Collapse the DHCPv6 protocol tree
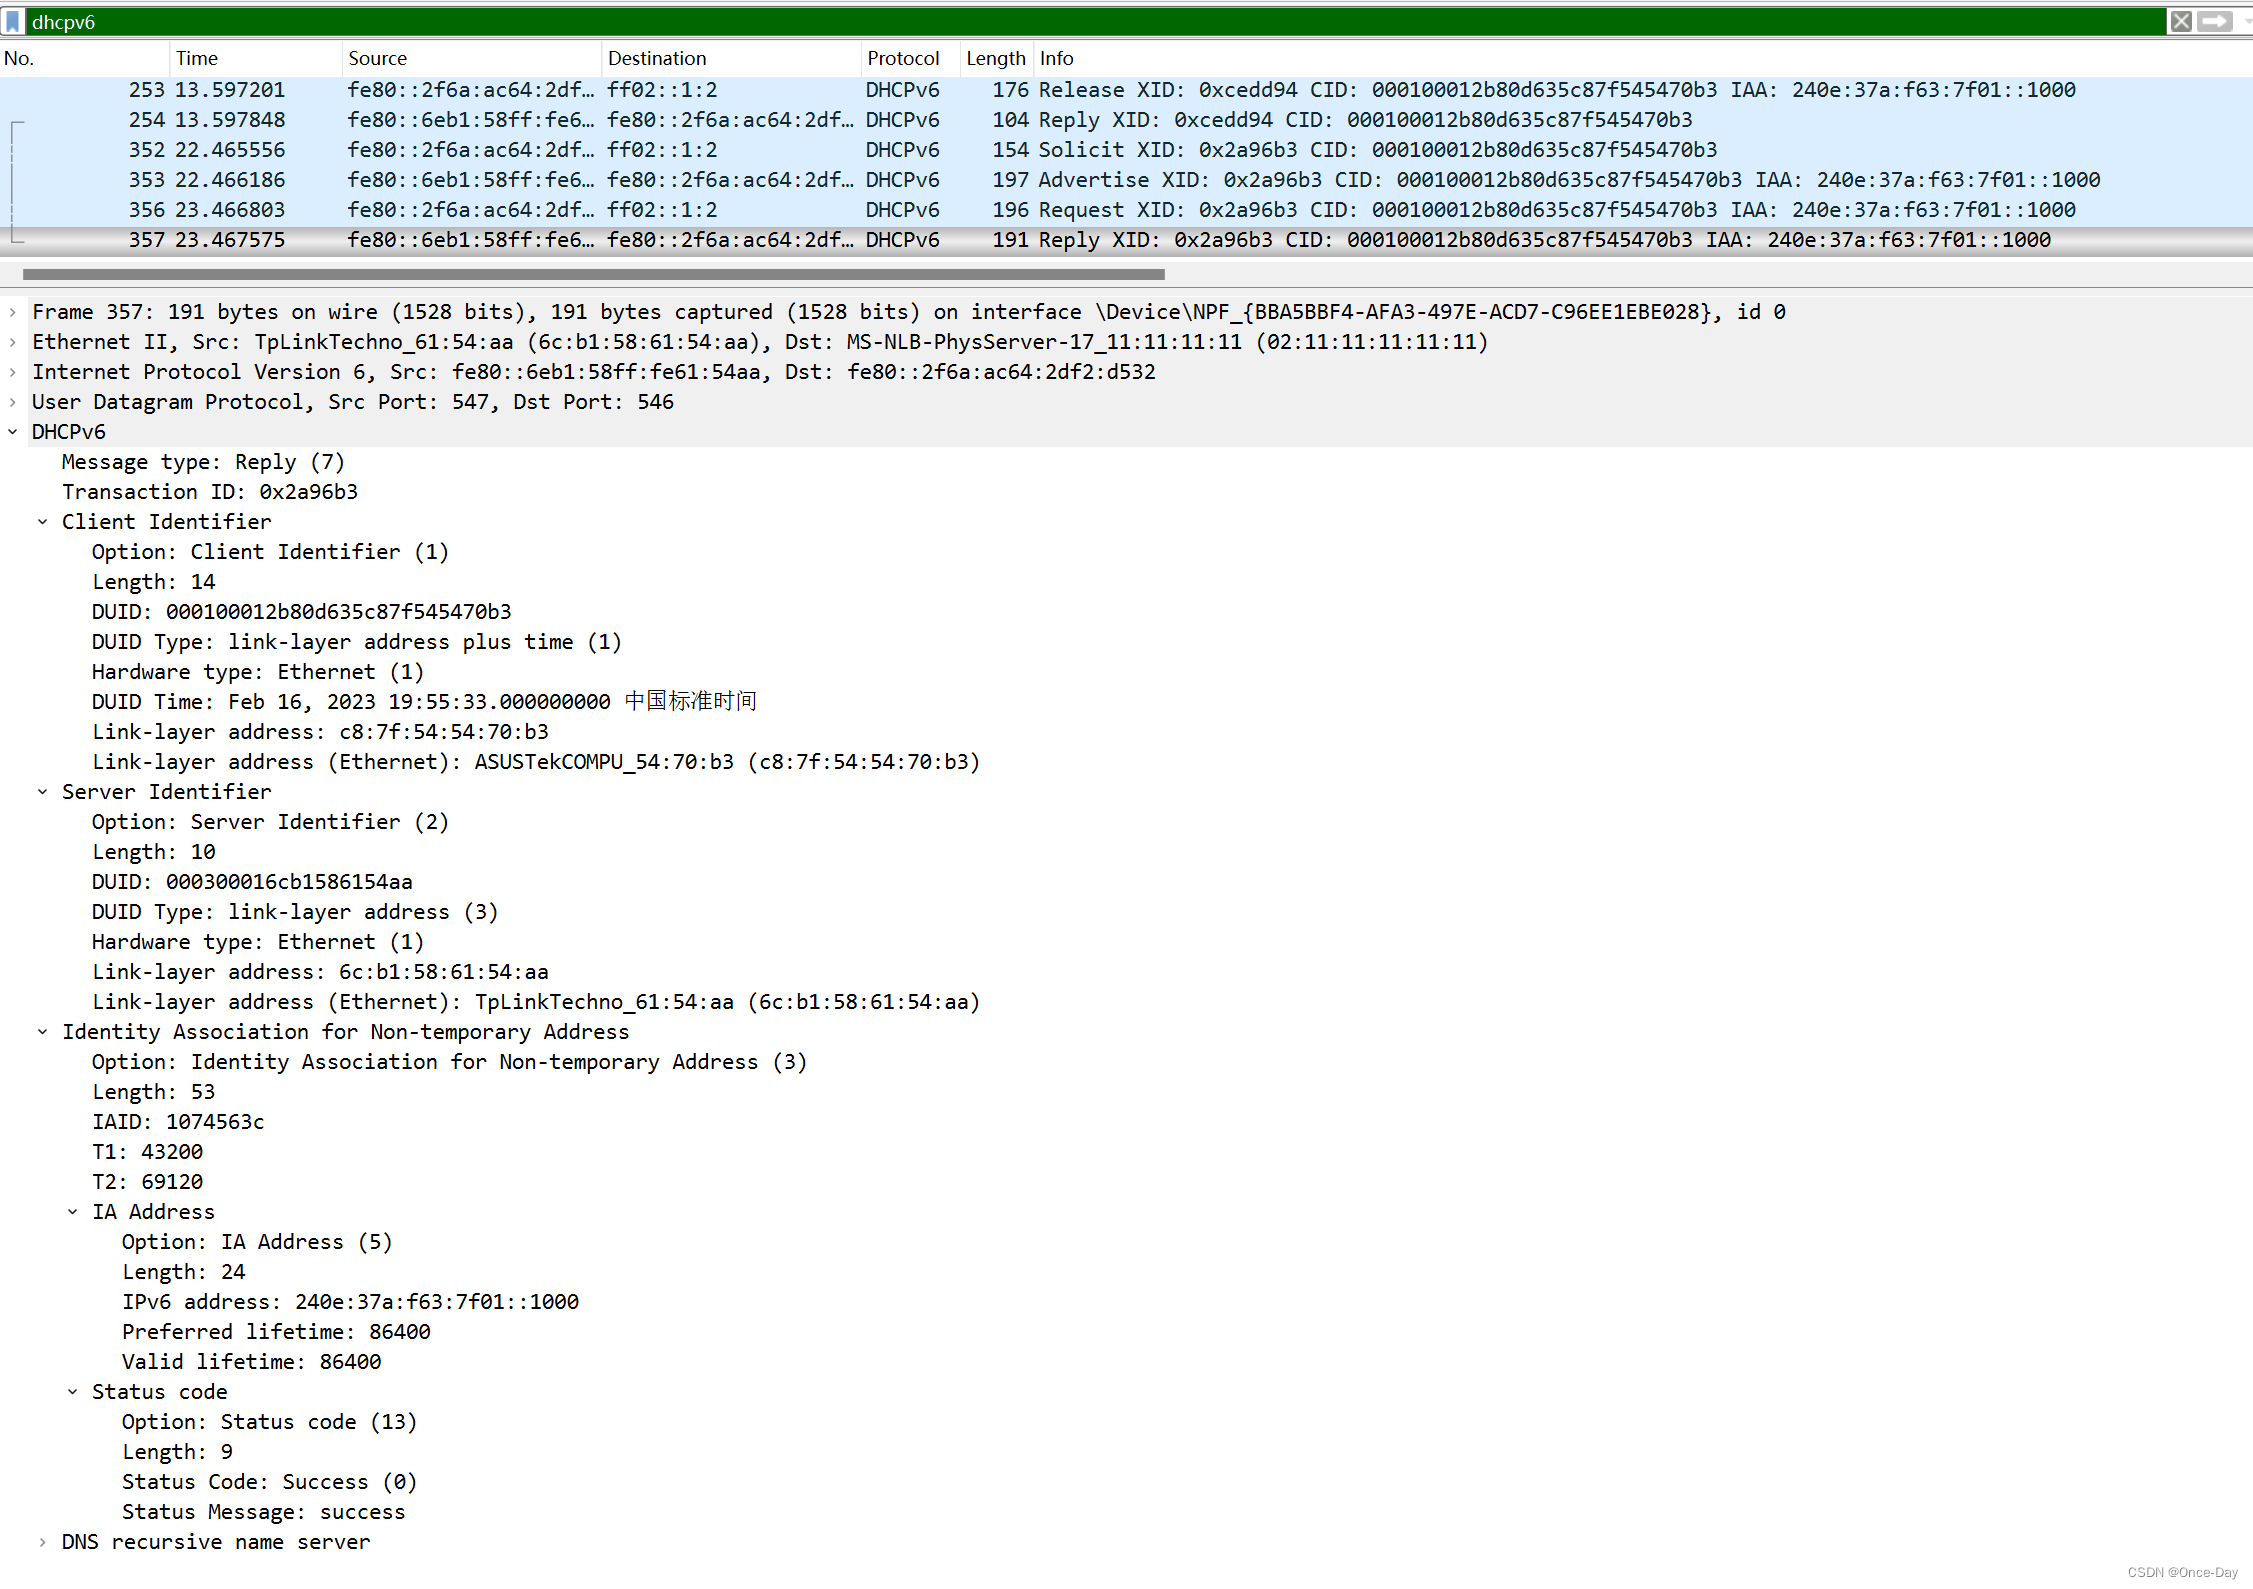This screenshot has height=1589, width=2253. pyautogui.click(x=12, y=432)
